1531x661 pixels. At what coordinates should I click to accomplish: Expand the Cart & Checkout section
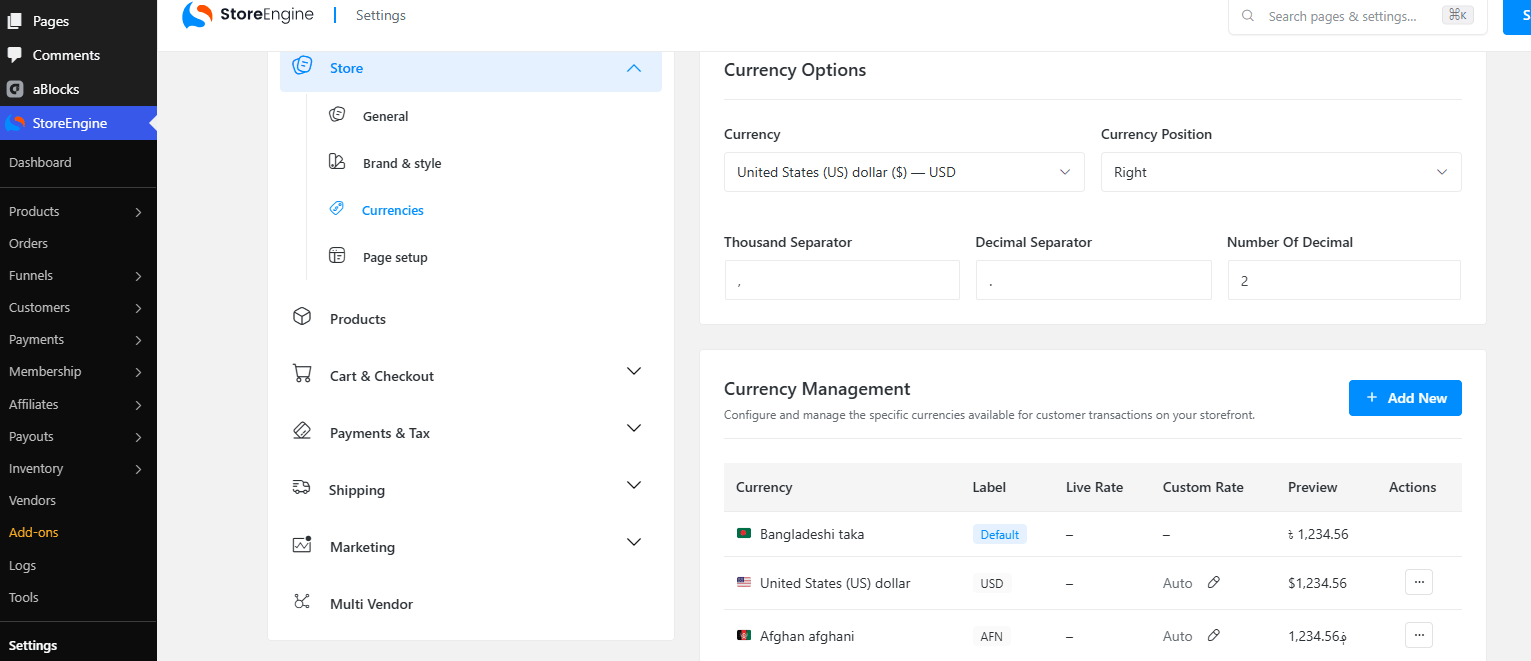[x=633, y=371]
